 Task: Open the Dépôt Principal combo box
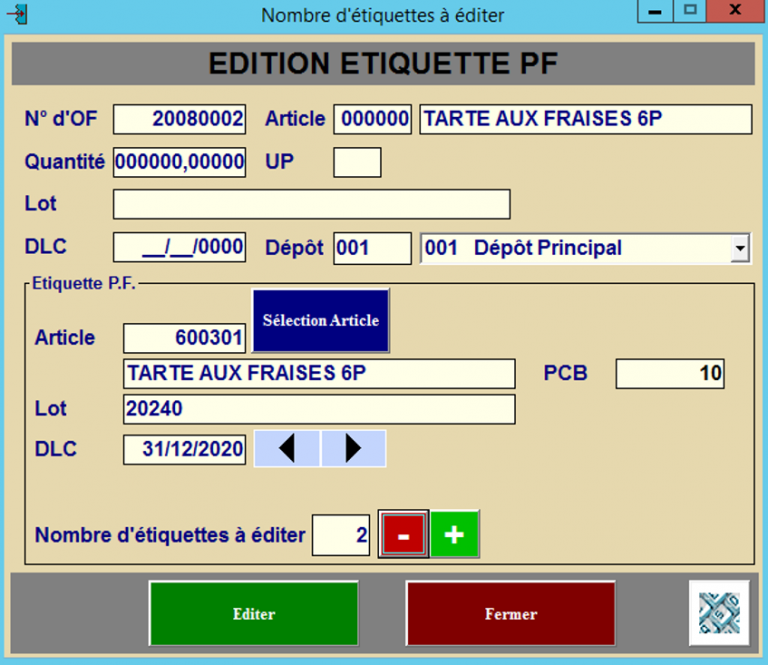575,248
